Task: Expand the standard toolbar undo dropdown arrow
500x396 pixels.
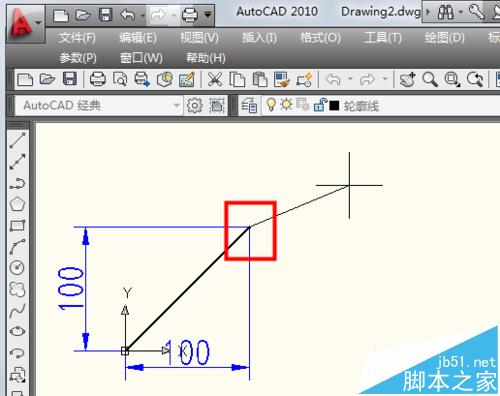Action: pyautogui.click(x=350, y=79)
